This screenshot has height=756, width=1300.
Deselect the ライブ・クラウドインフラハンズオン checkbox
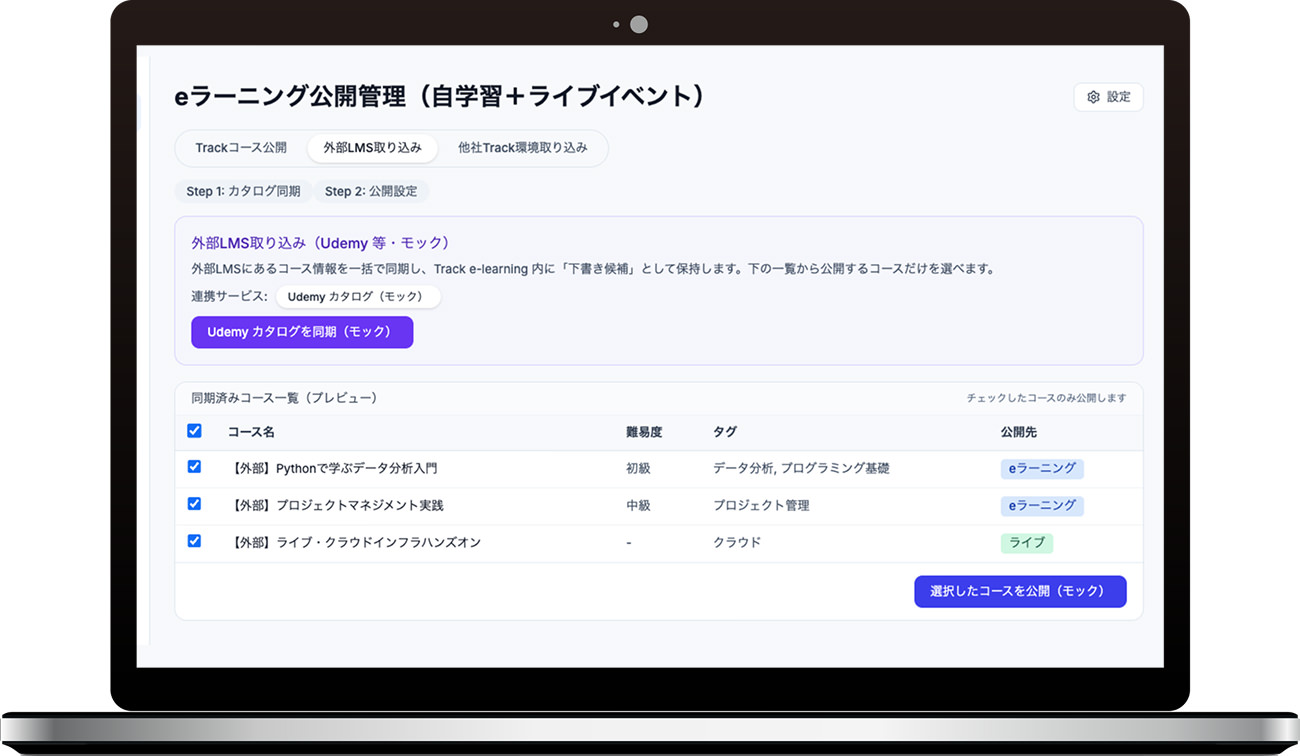pos(195,541)
